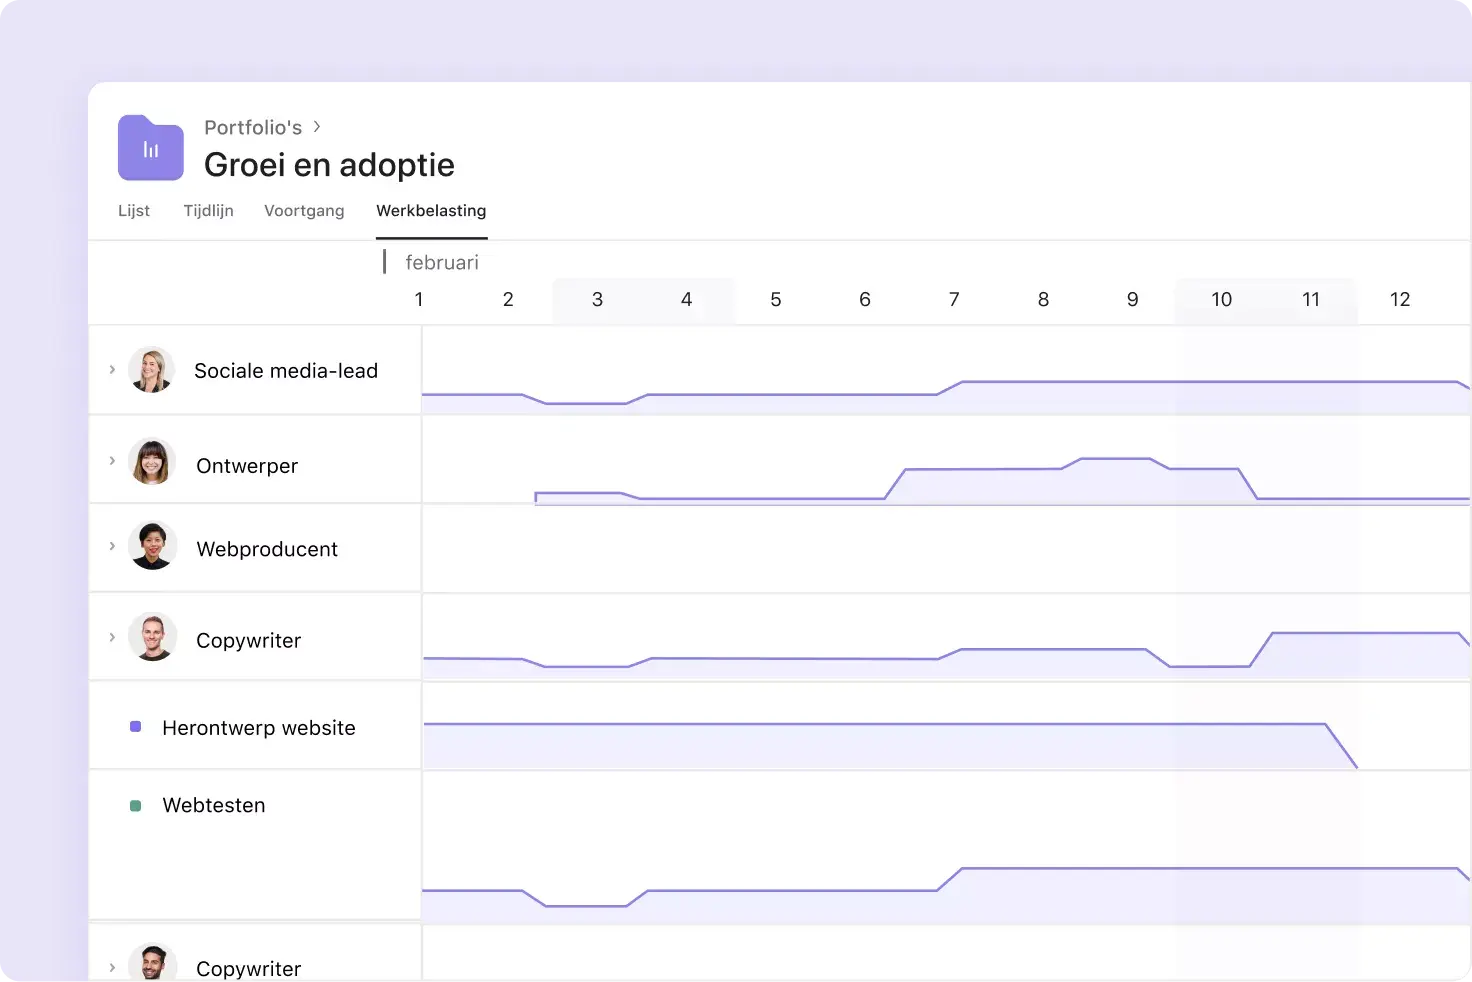The width and height of the screenshot is (1472, 982).
Task: Select the Webproducent avatar photo
Action: tap(152, 546)
